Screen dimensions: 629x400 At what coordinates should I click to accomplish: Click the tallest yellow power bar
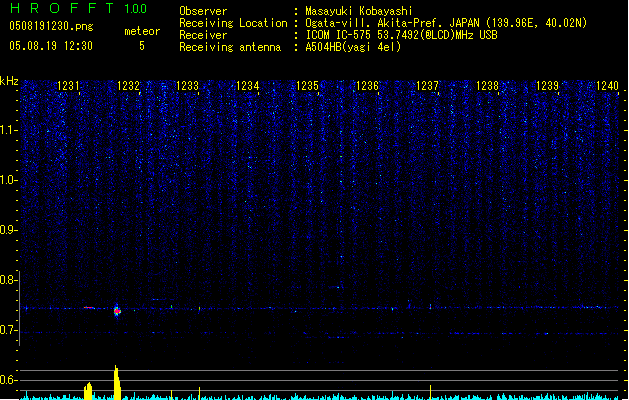click(117, 382)
